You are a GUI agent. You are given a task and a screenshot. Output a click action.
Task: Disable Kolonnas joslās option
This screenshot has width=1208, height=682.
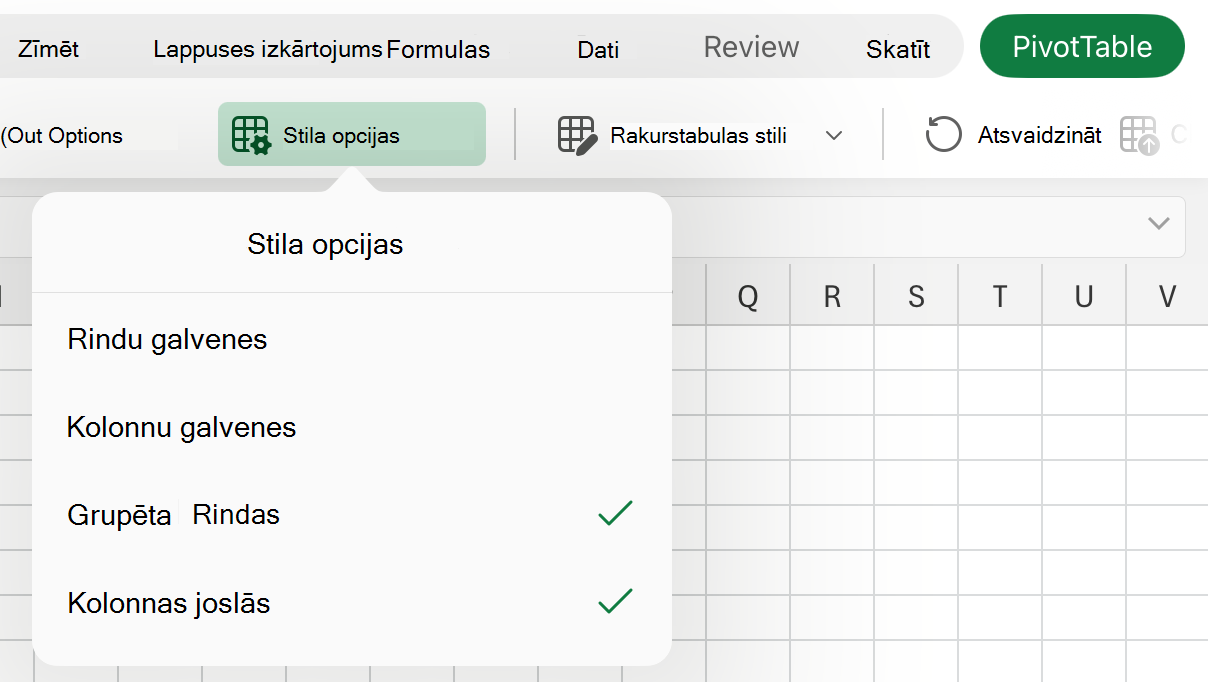pos(351,603)
